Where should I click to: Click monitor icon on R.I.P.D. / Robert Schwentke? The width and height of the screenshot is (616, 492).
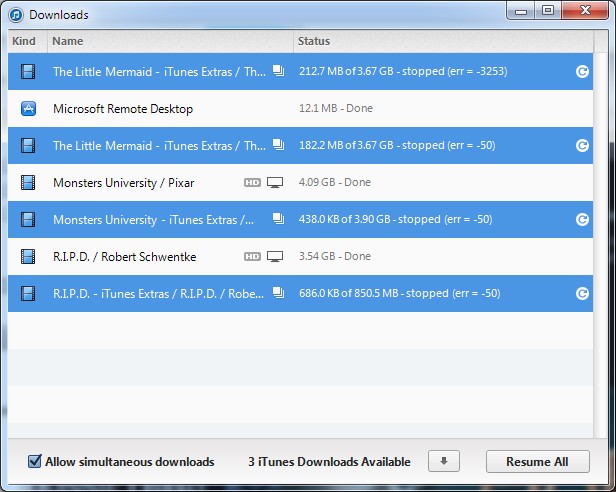(x=275, y=256)
